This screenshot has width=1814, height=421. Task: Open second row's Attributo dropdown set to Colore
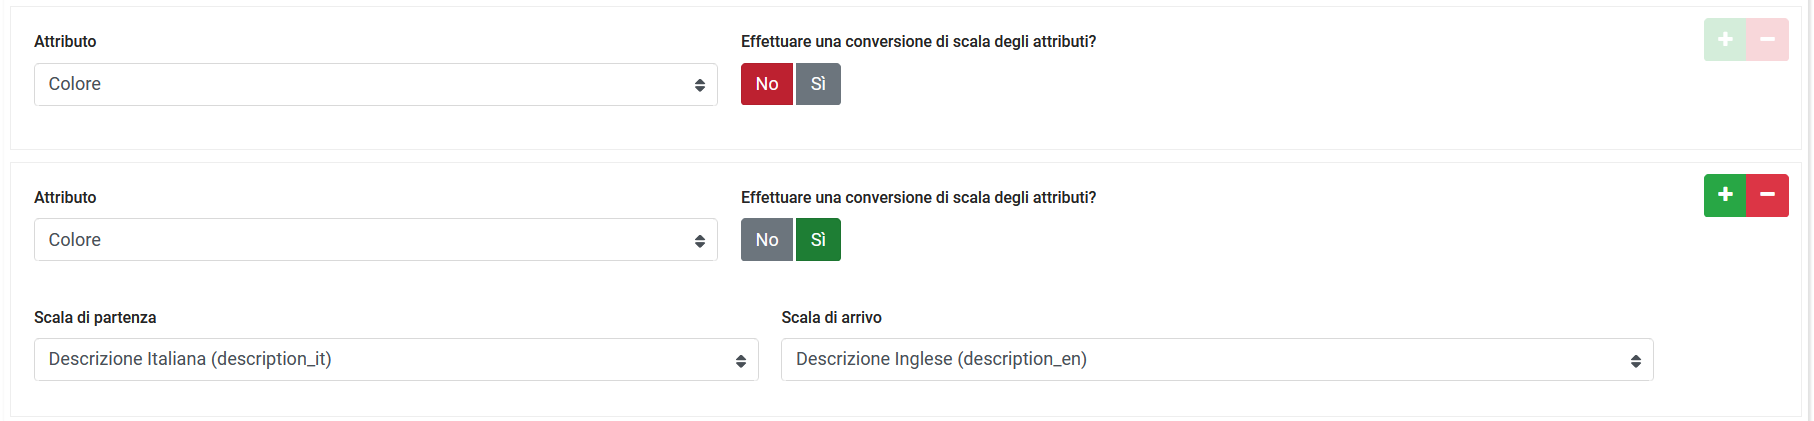click(x=360, y=240)
